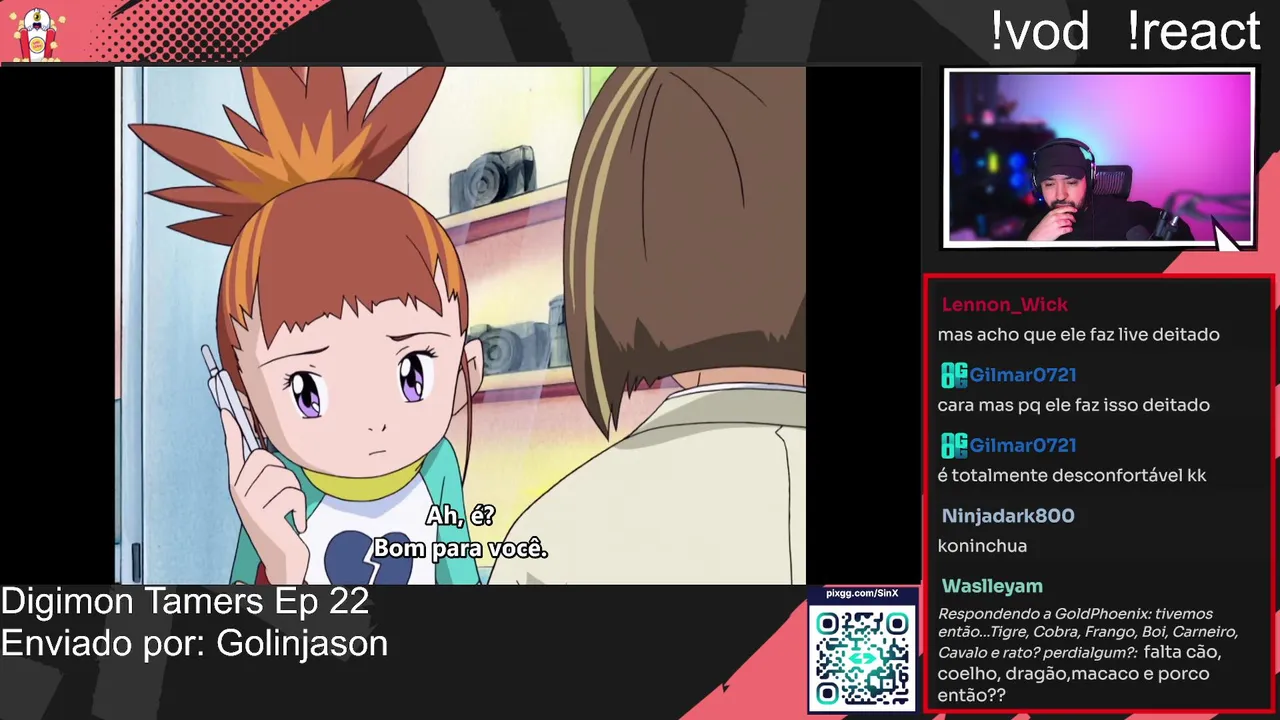Click the 'Digimon Tamers Ep 22' title
Screen dimensions: 1280x720
click(185, 601)
